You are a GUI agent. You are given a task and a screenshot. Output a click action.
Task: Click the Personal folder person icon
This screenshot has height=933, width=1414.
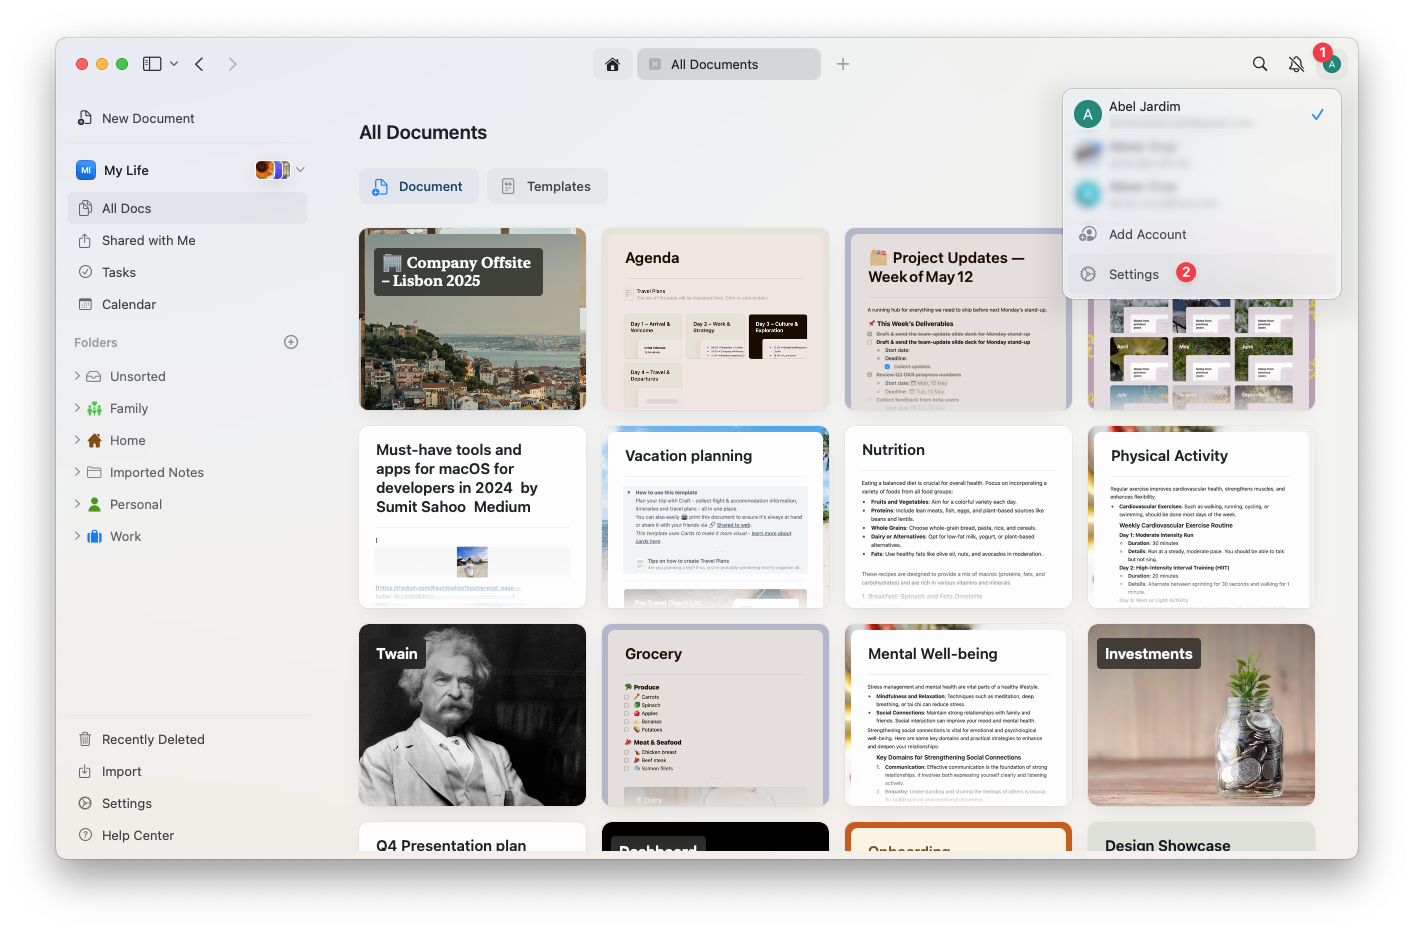coord(94,504)
